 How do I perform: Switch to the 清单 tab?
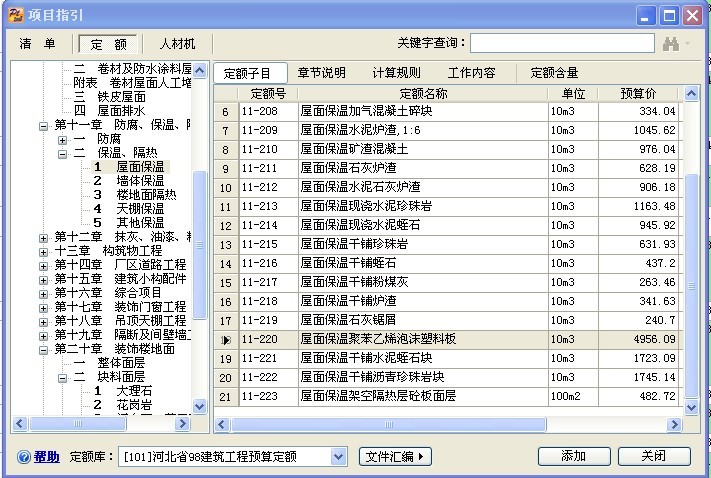click(38, 44)
